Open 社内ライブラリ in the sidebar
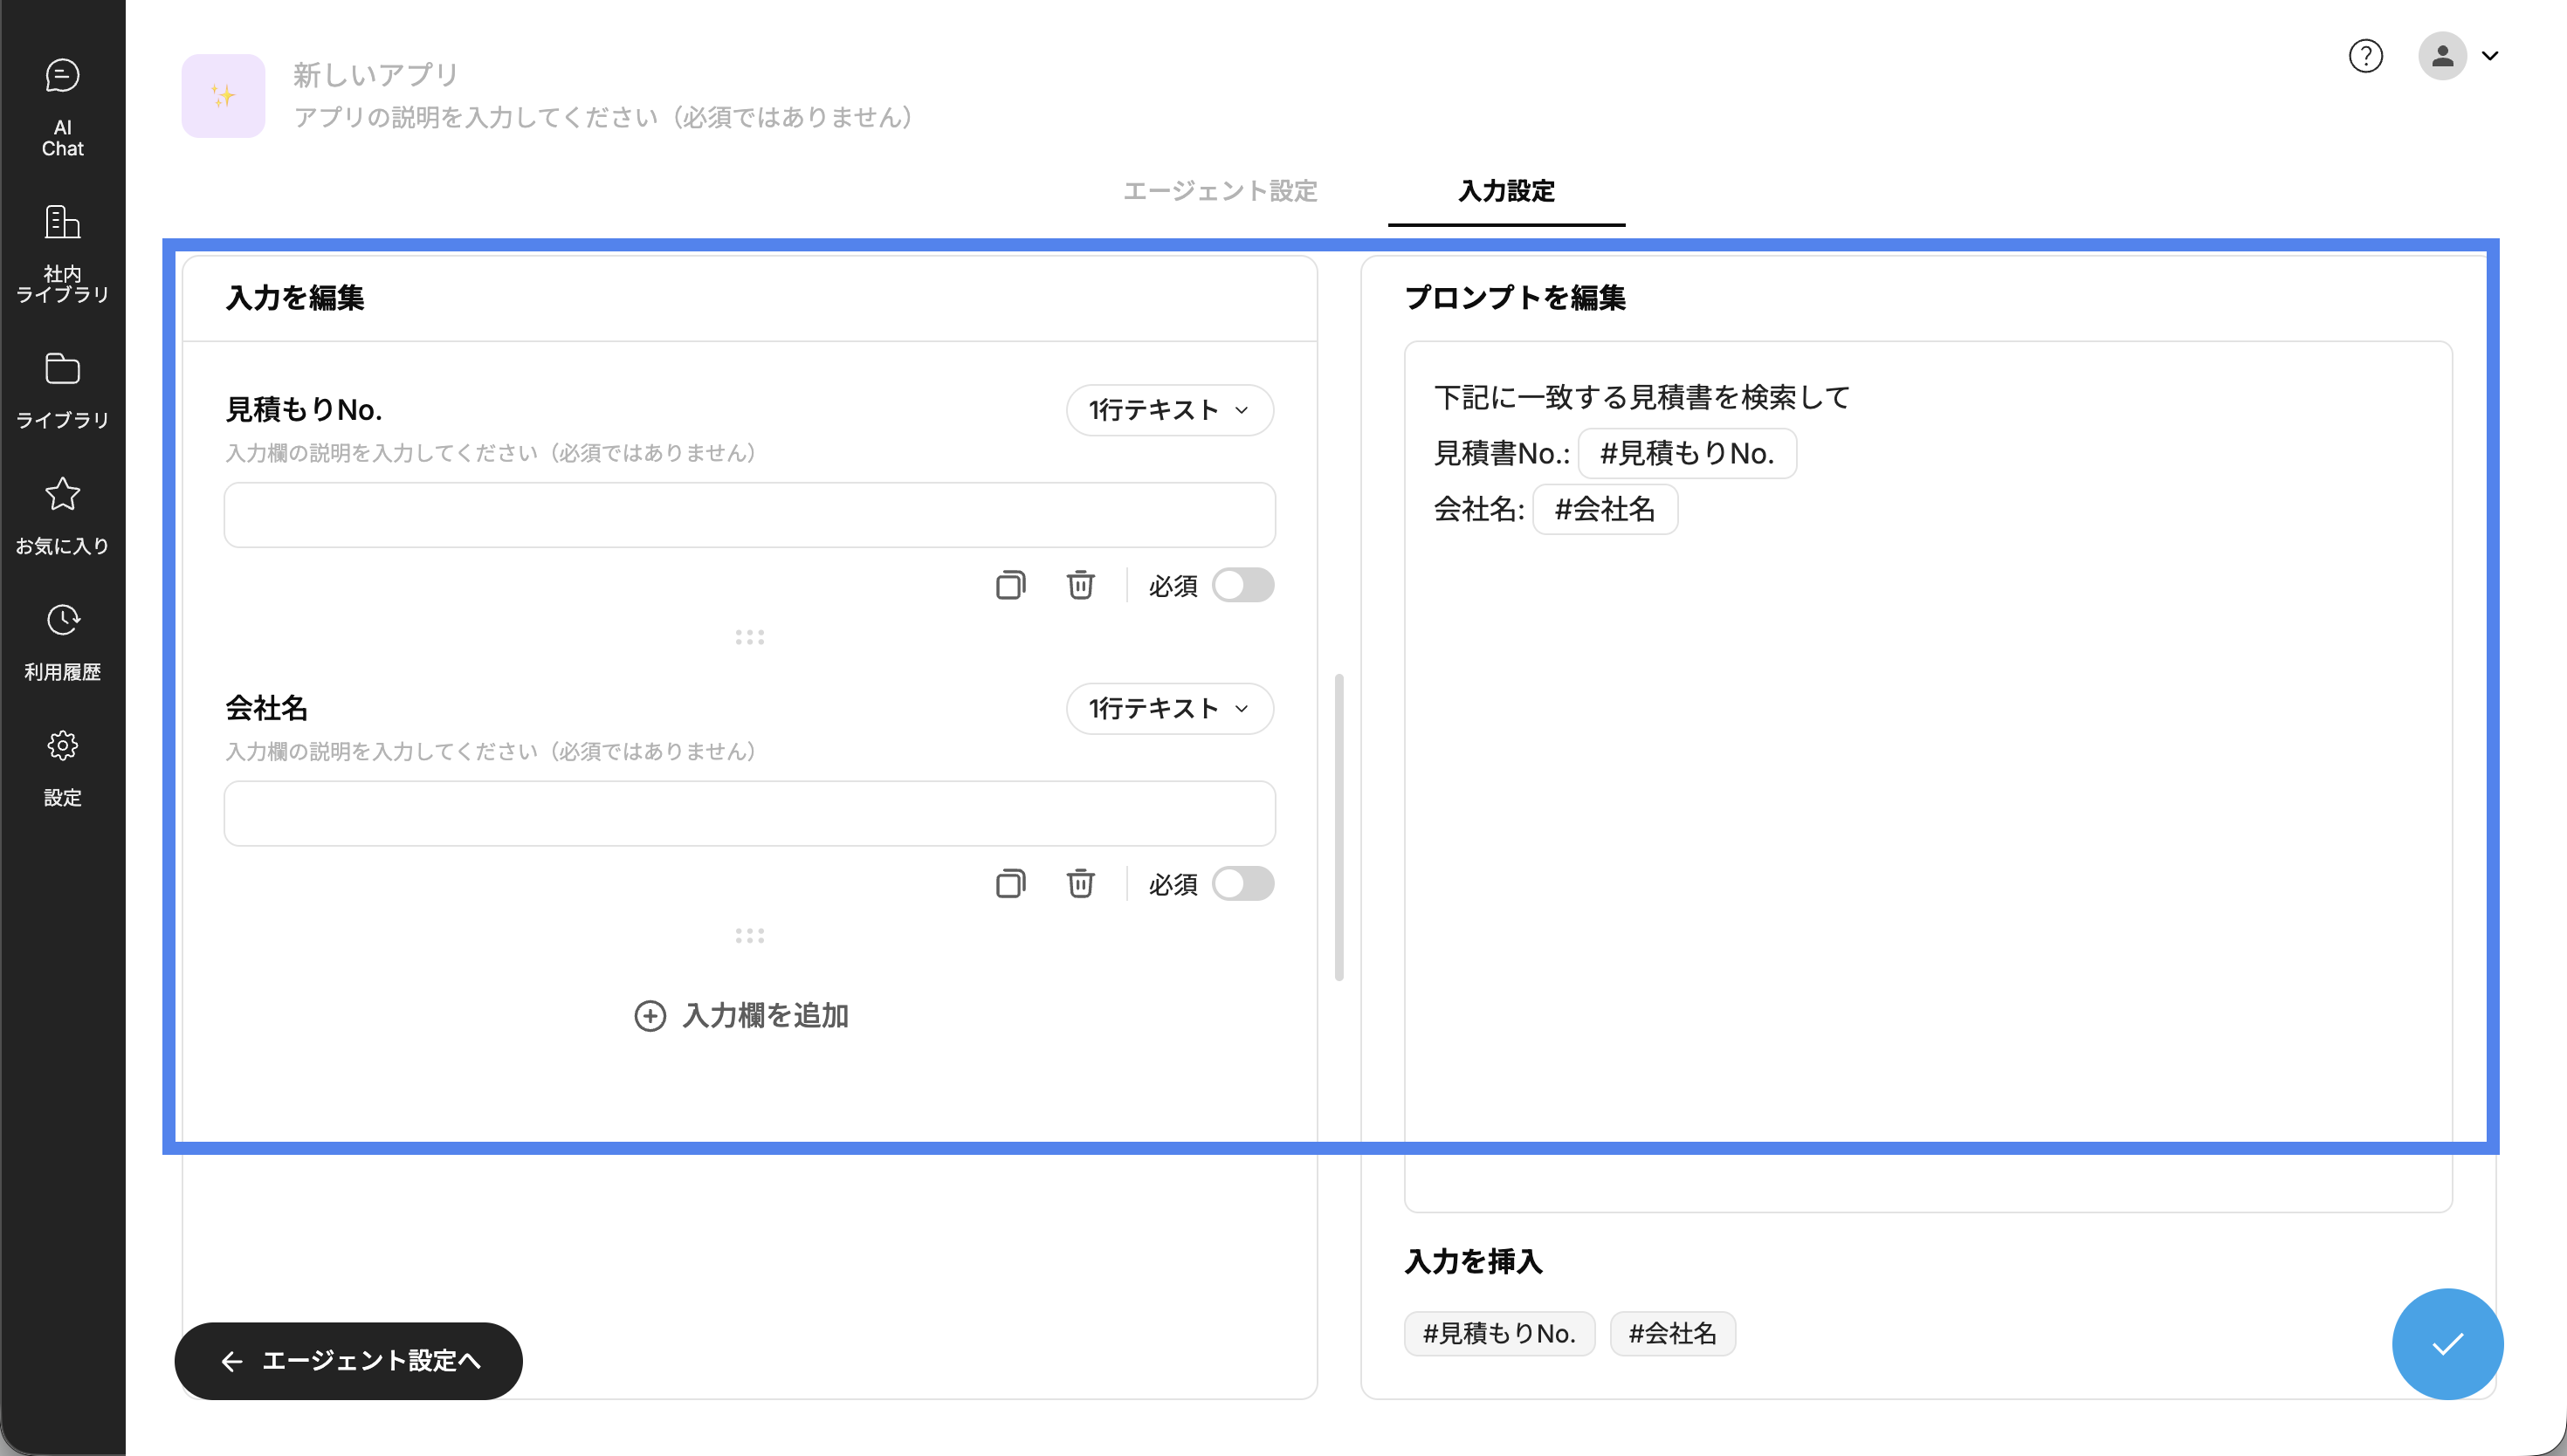Viewport: 2567px width, 1456px height. point(62,253)
